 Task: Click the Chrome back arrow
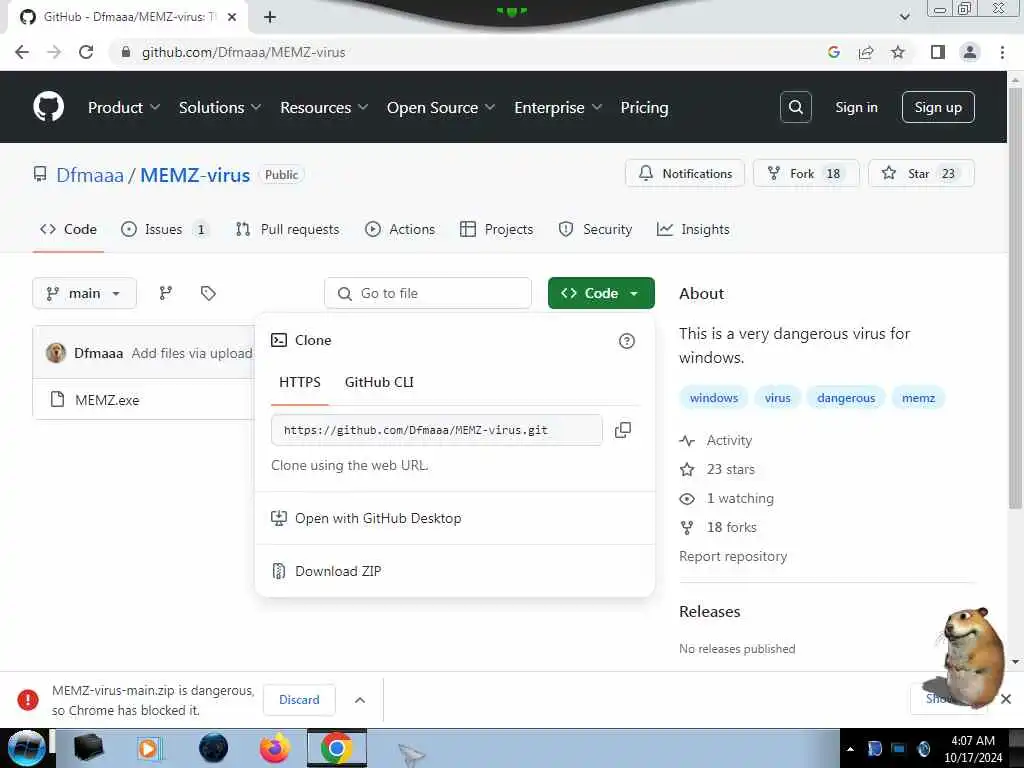[22, 52]
